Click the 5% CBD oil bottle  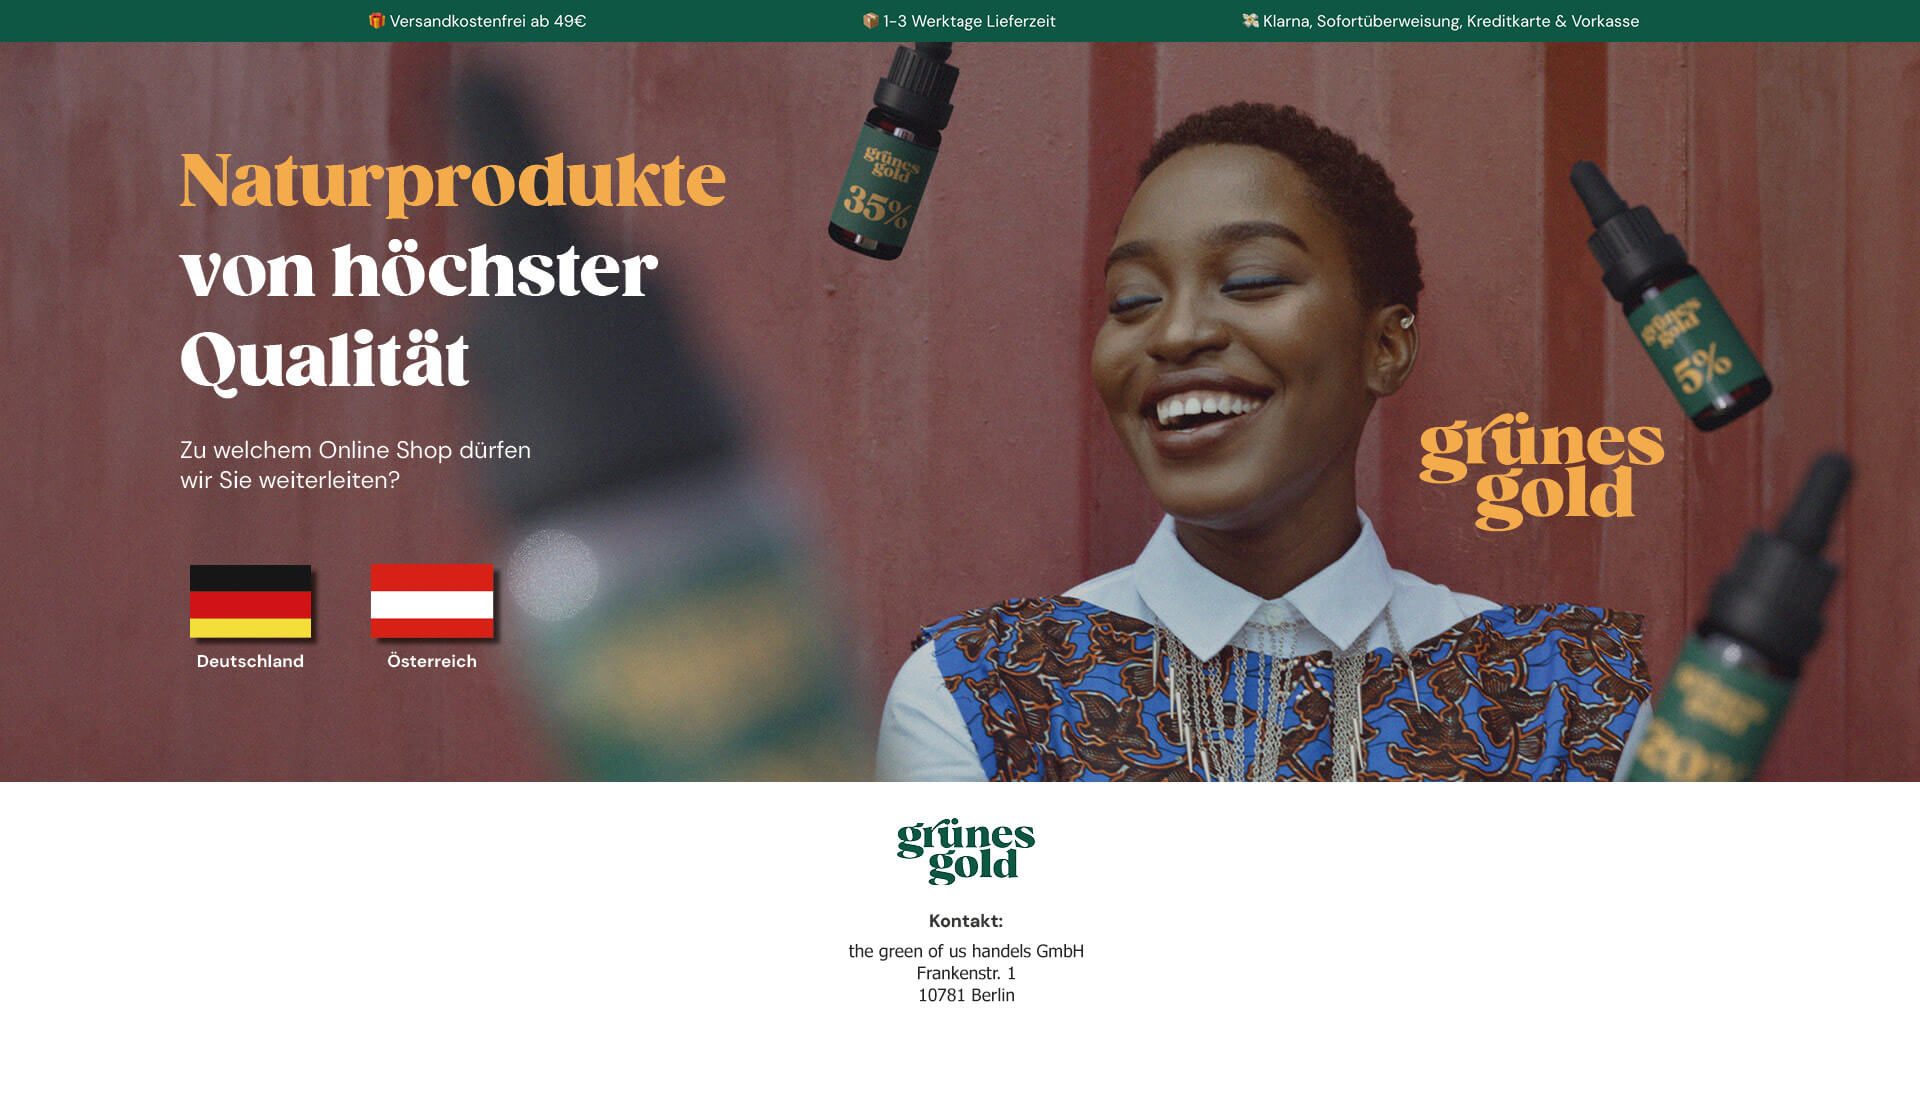pyautogui.click(x=1669, y=295)
